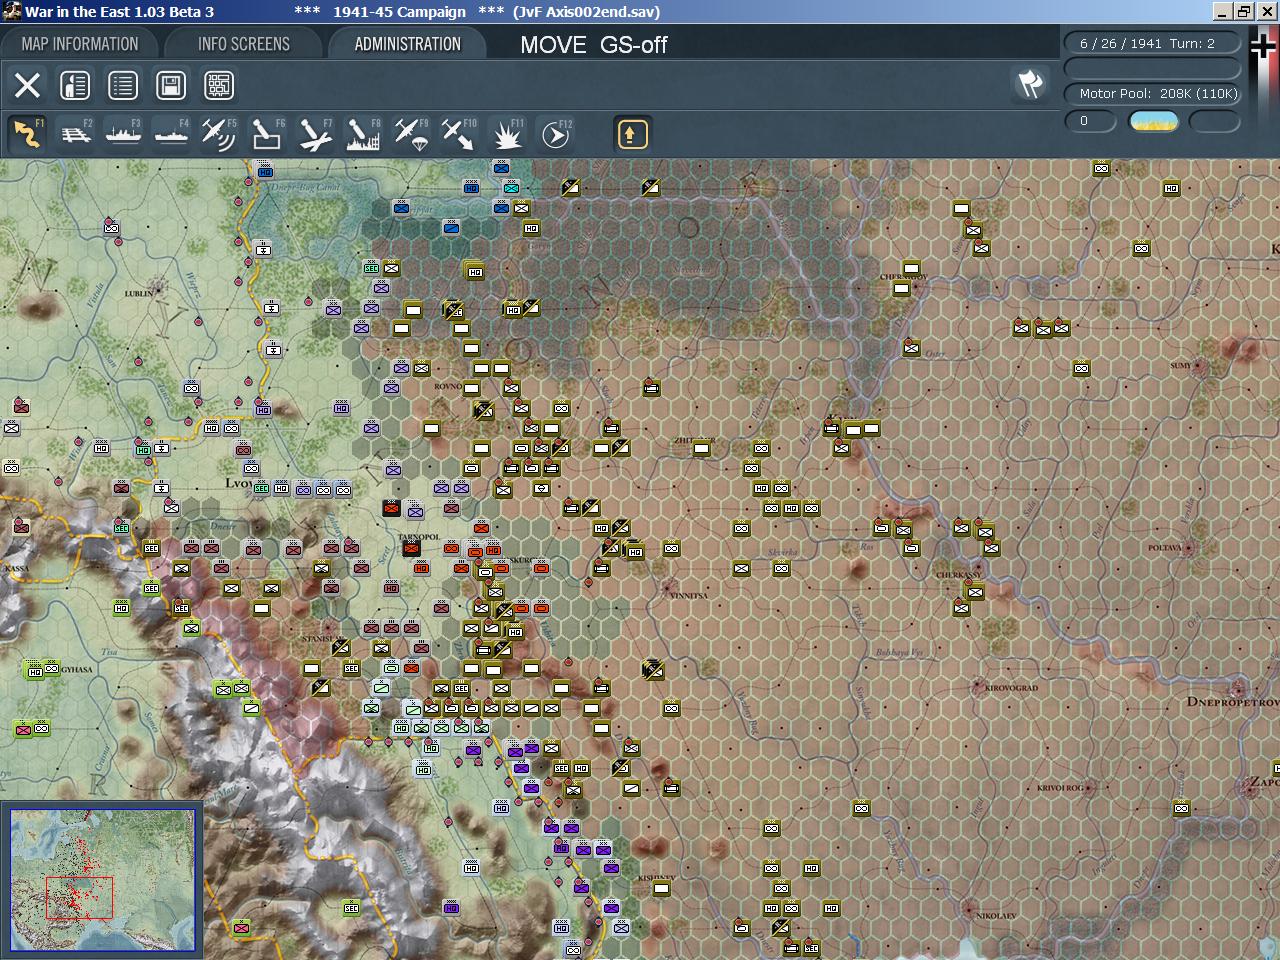1280x960 pixels.
Task: Select Bomb Unit mode F6
Action: pos(267,134)
